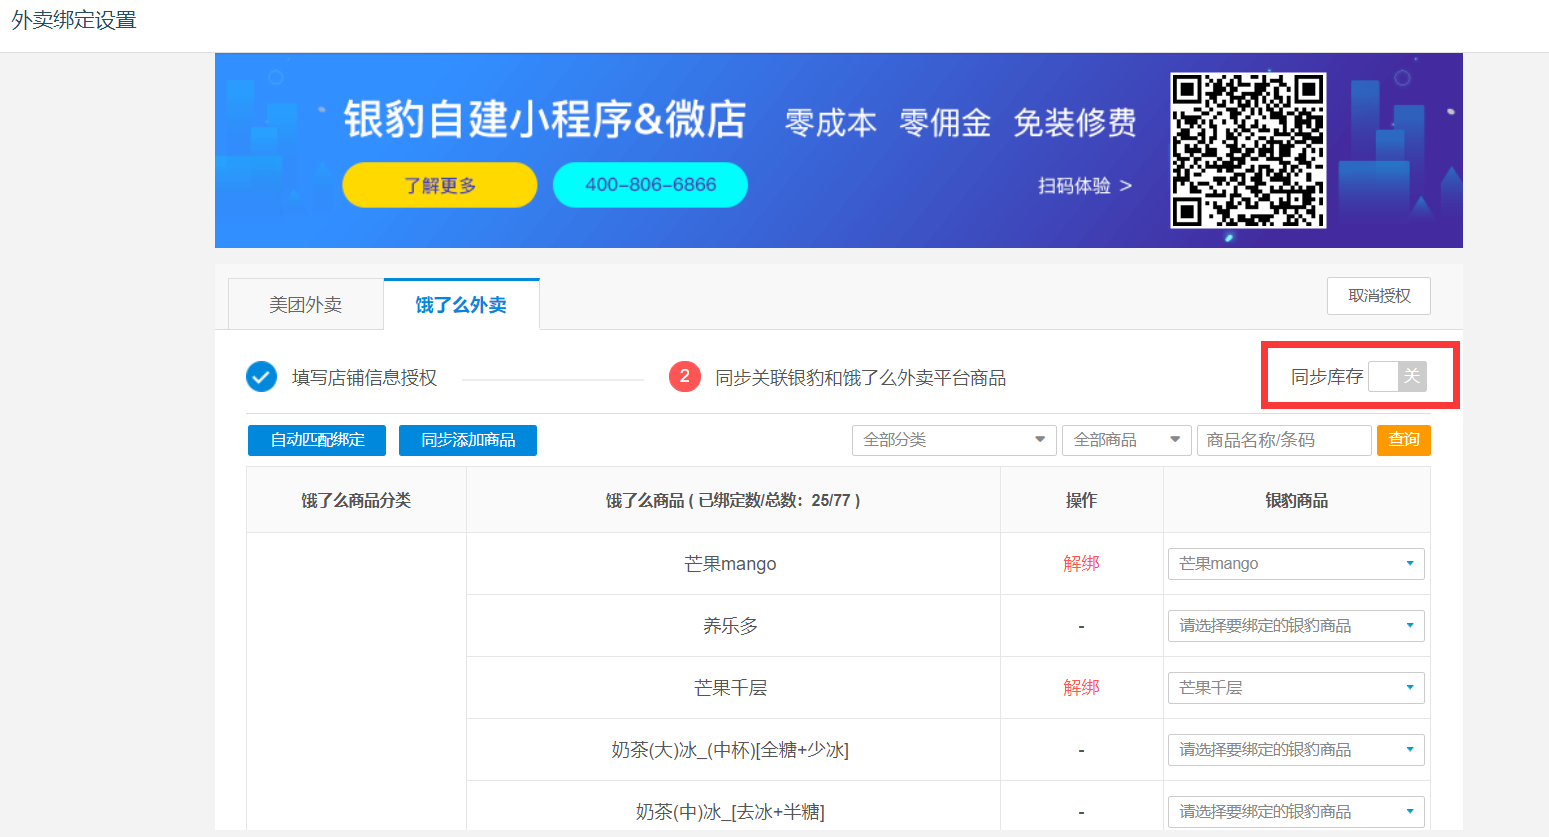Expand the 芒果千层 bound product dropdown
This screenshot has height=837, width=1549.
(1295, 688)
